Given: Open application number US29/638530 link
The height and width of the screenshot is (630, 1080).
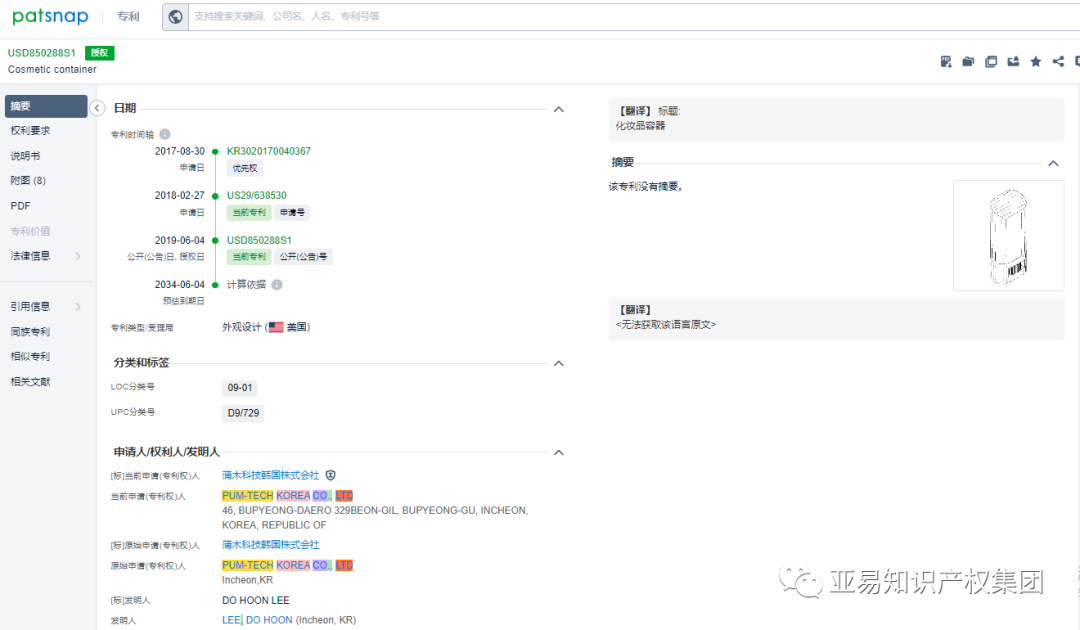Looking at the screenshot, I should coord(256,196).
